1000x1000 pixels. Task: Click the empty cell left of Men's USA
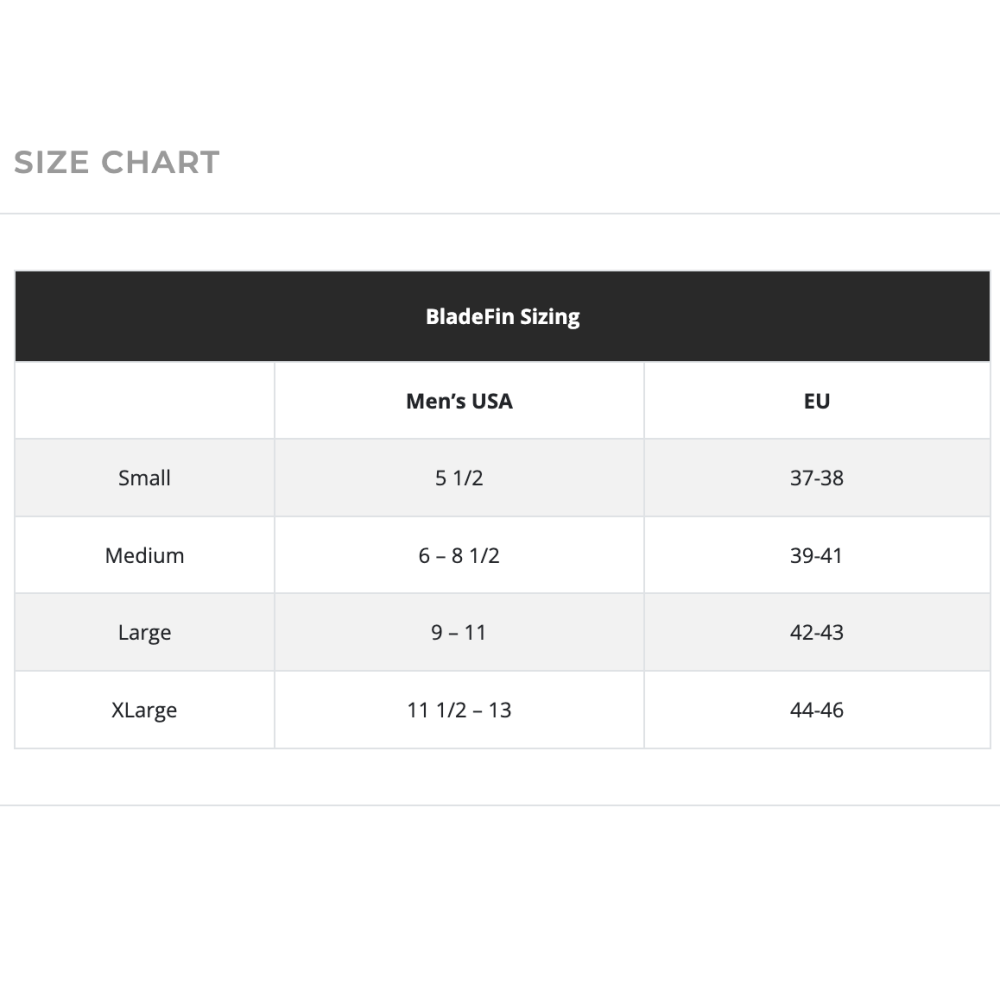point(144,401)
